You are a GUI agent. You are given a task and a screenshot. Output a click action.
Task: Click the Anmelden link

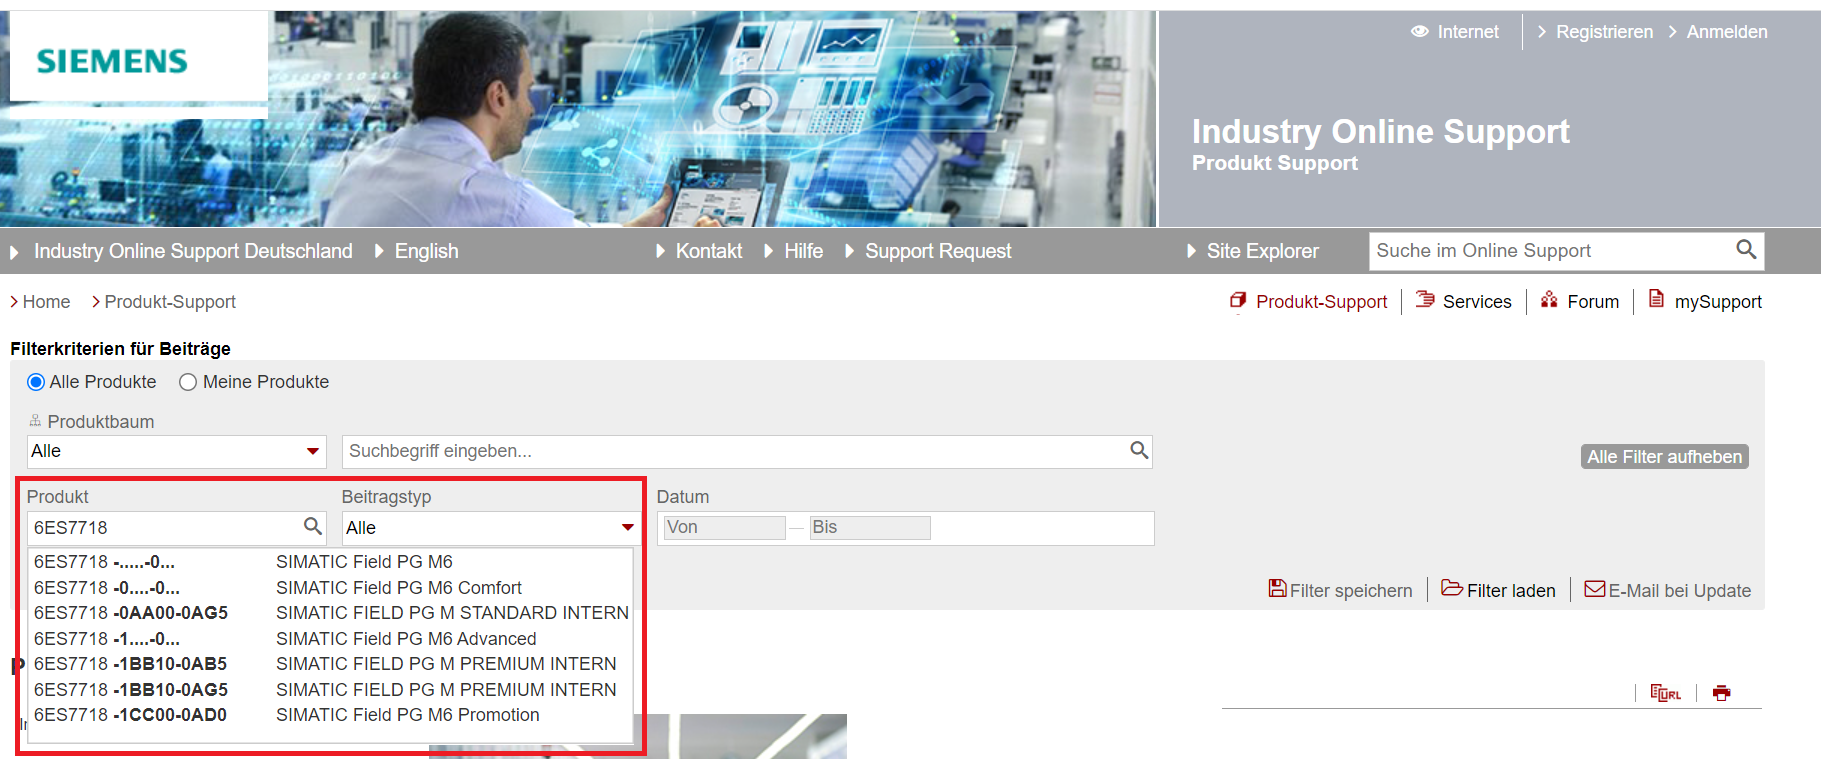click(1727, 32)
